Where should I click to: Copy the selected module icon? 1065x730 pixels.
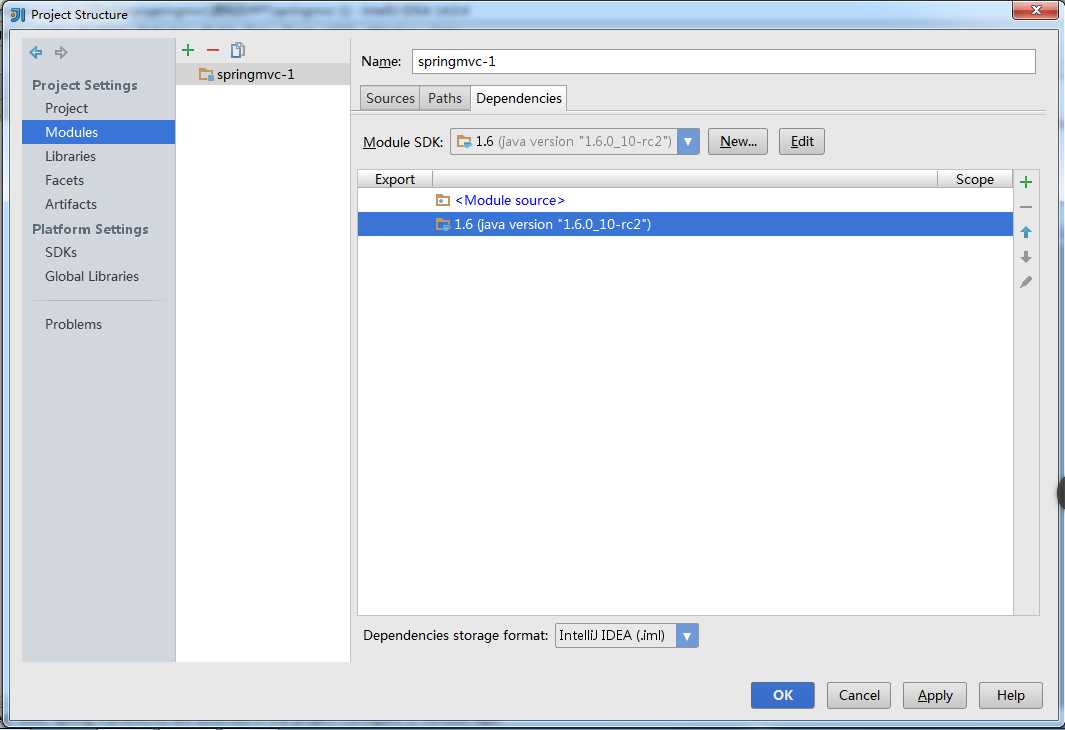[x=238, y=50]
